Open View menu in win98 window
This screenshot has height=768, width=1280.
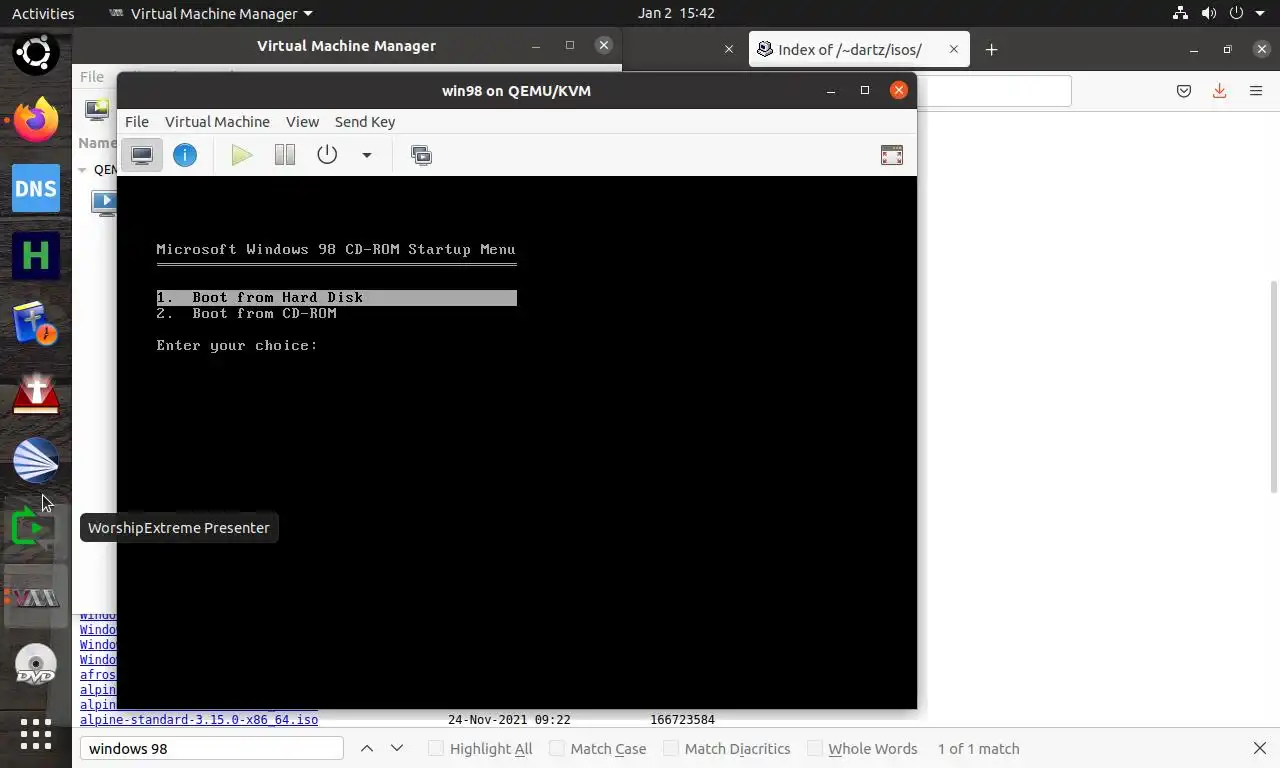(302, 121)
